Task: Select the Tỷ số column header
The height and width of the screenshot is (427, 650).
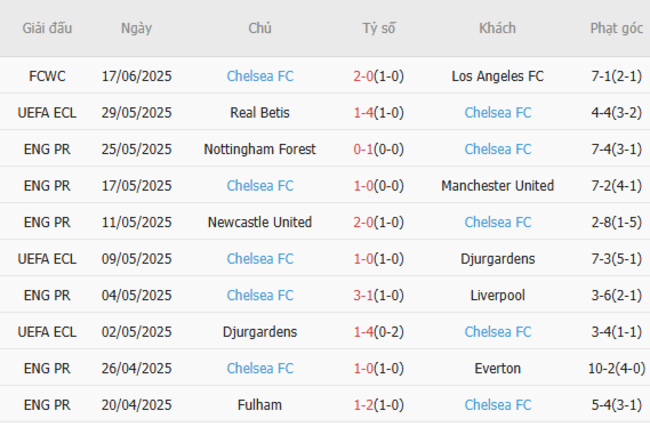Action: 379,28
